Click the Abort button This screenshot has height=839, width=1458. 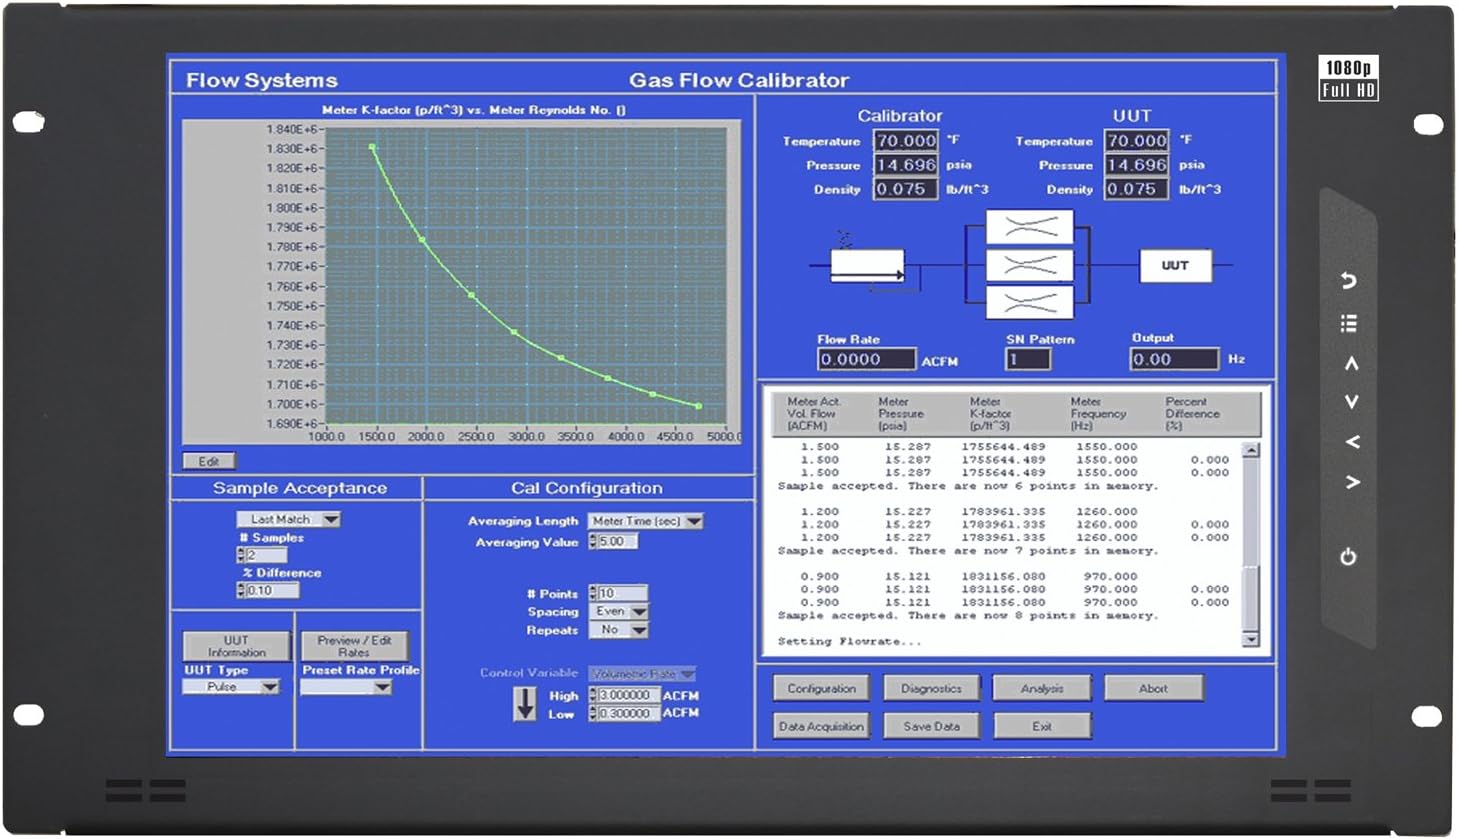[x=1153, y=688]
